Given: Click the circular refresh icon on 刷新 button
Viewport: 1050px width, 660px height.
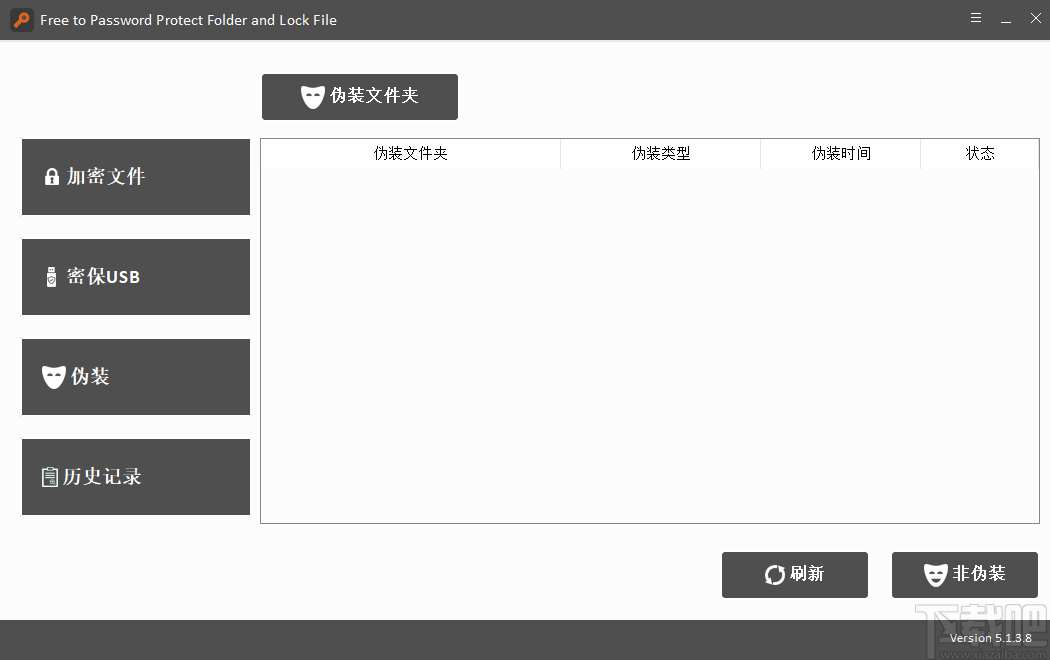Looking at the screenshot, I should tap(772, 574).
